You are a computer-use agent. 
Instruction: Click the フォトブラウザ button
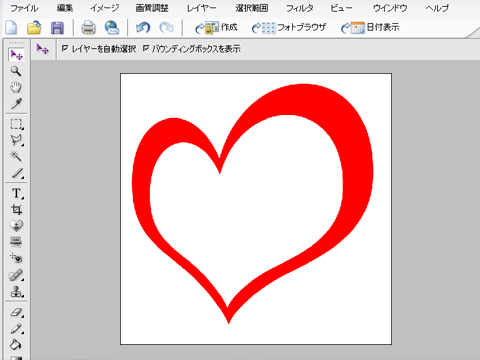(289, 28)
